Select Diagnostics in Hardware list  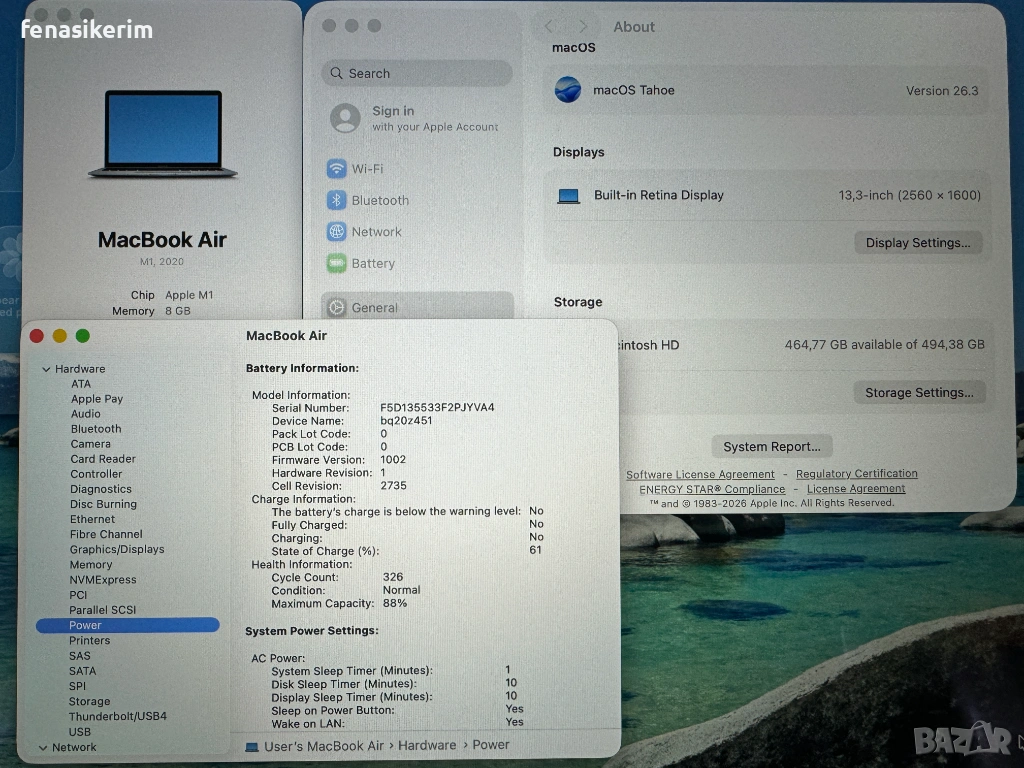click(101, 489)
